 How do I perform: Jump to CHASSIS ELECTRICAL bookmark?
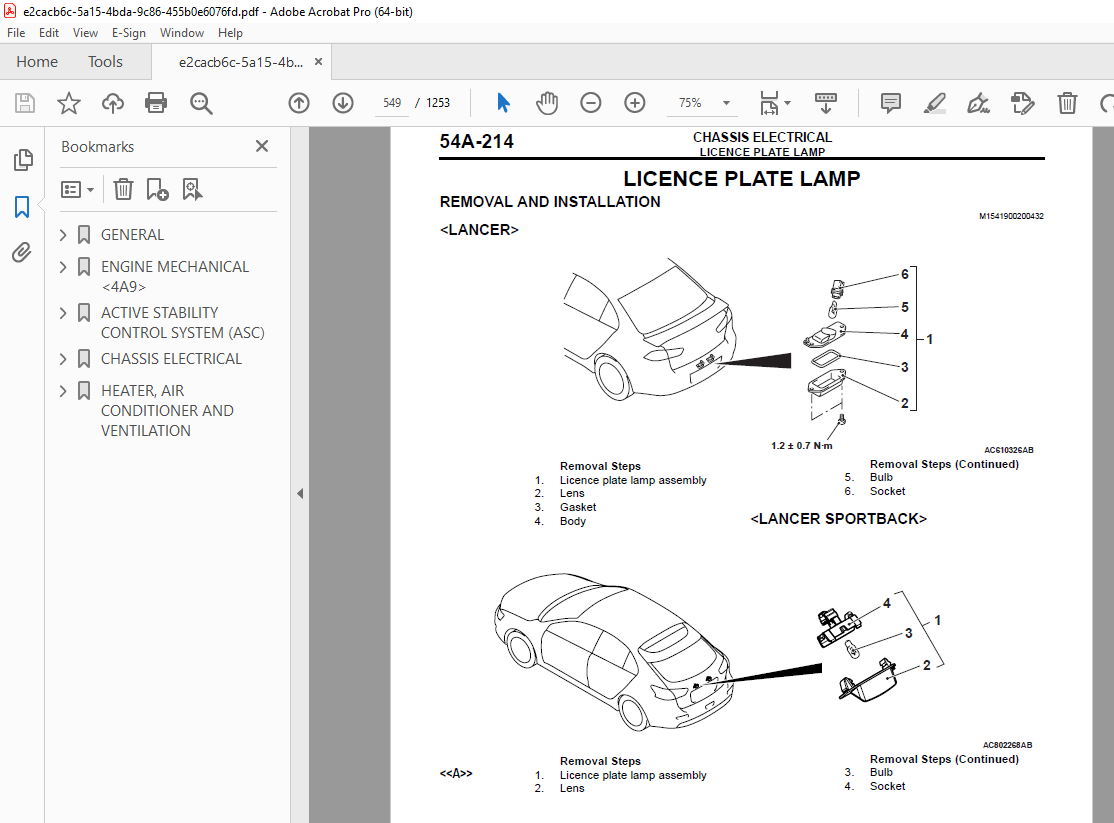pos(171,359)
